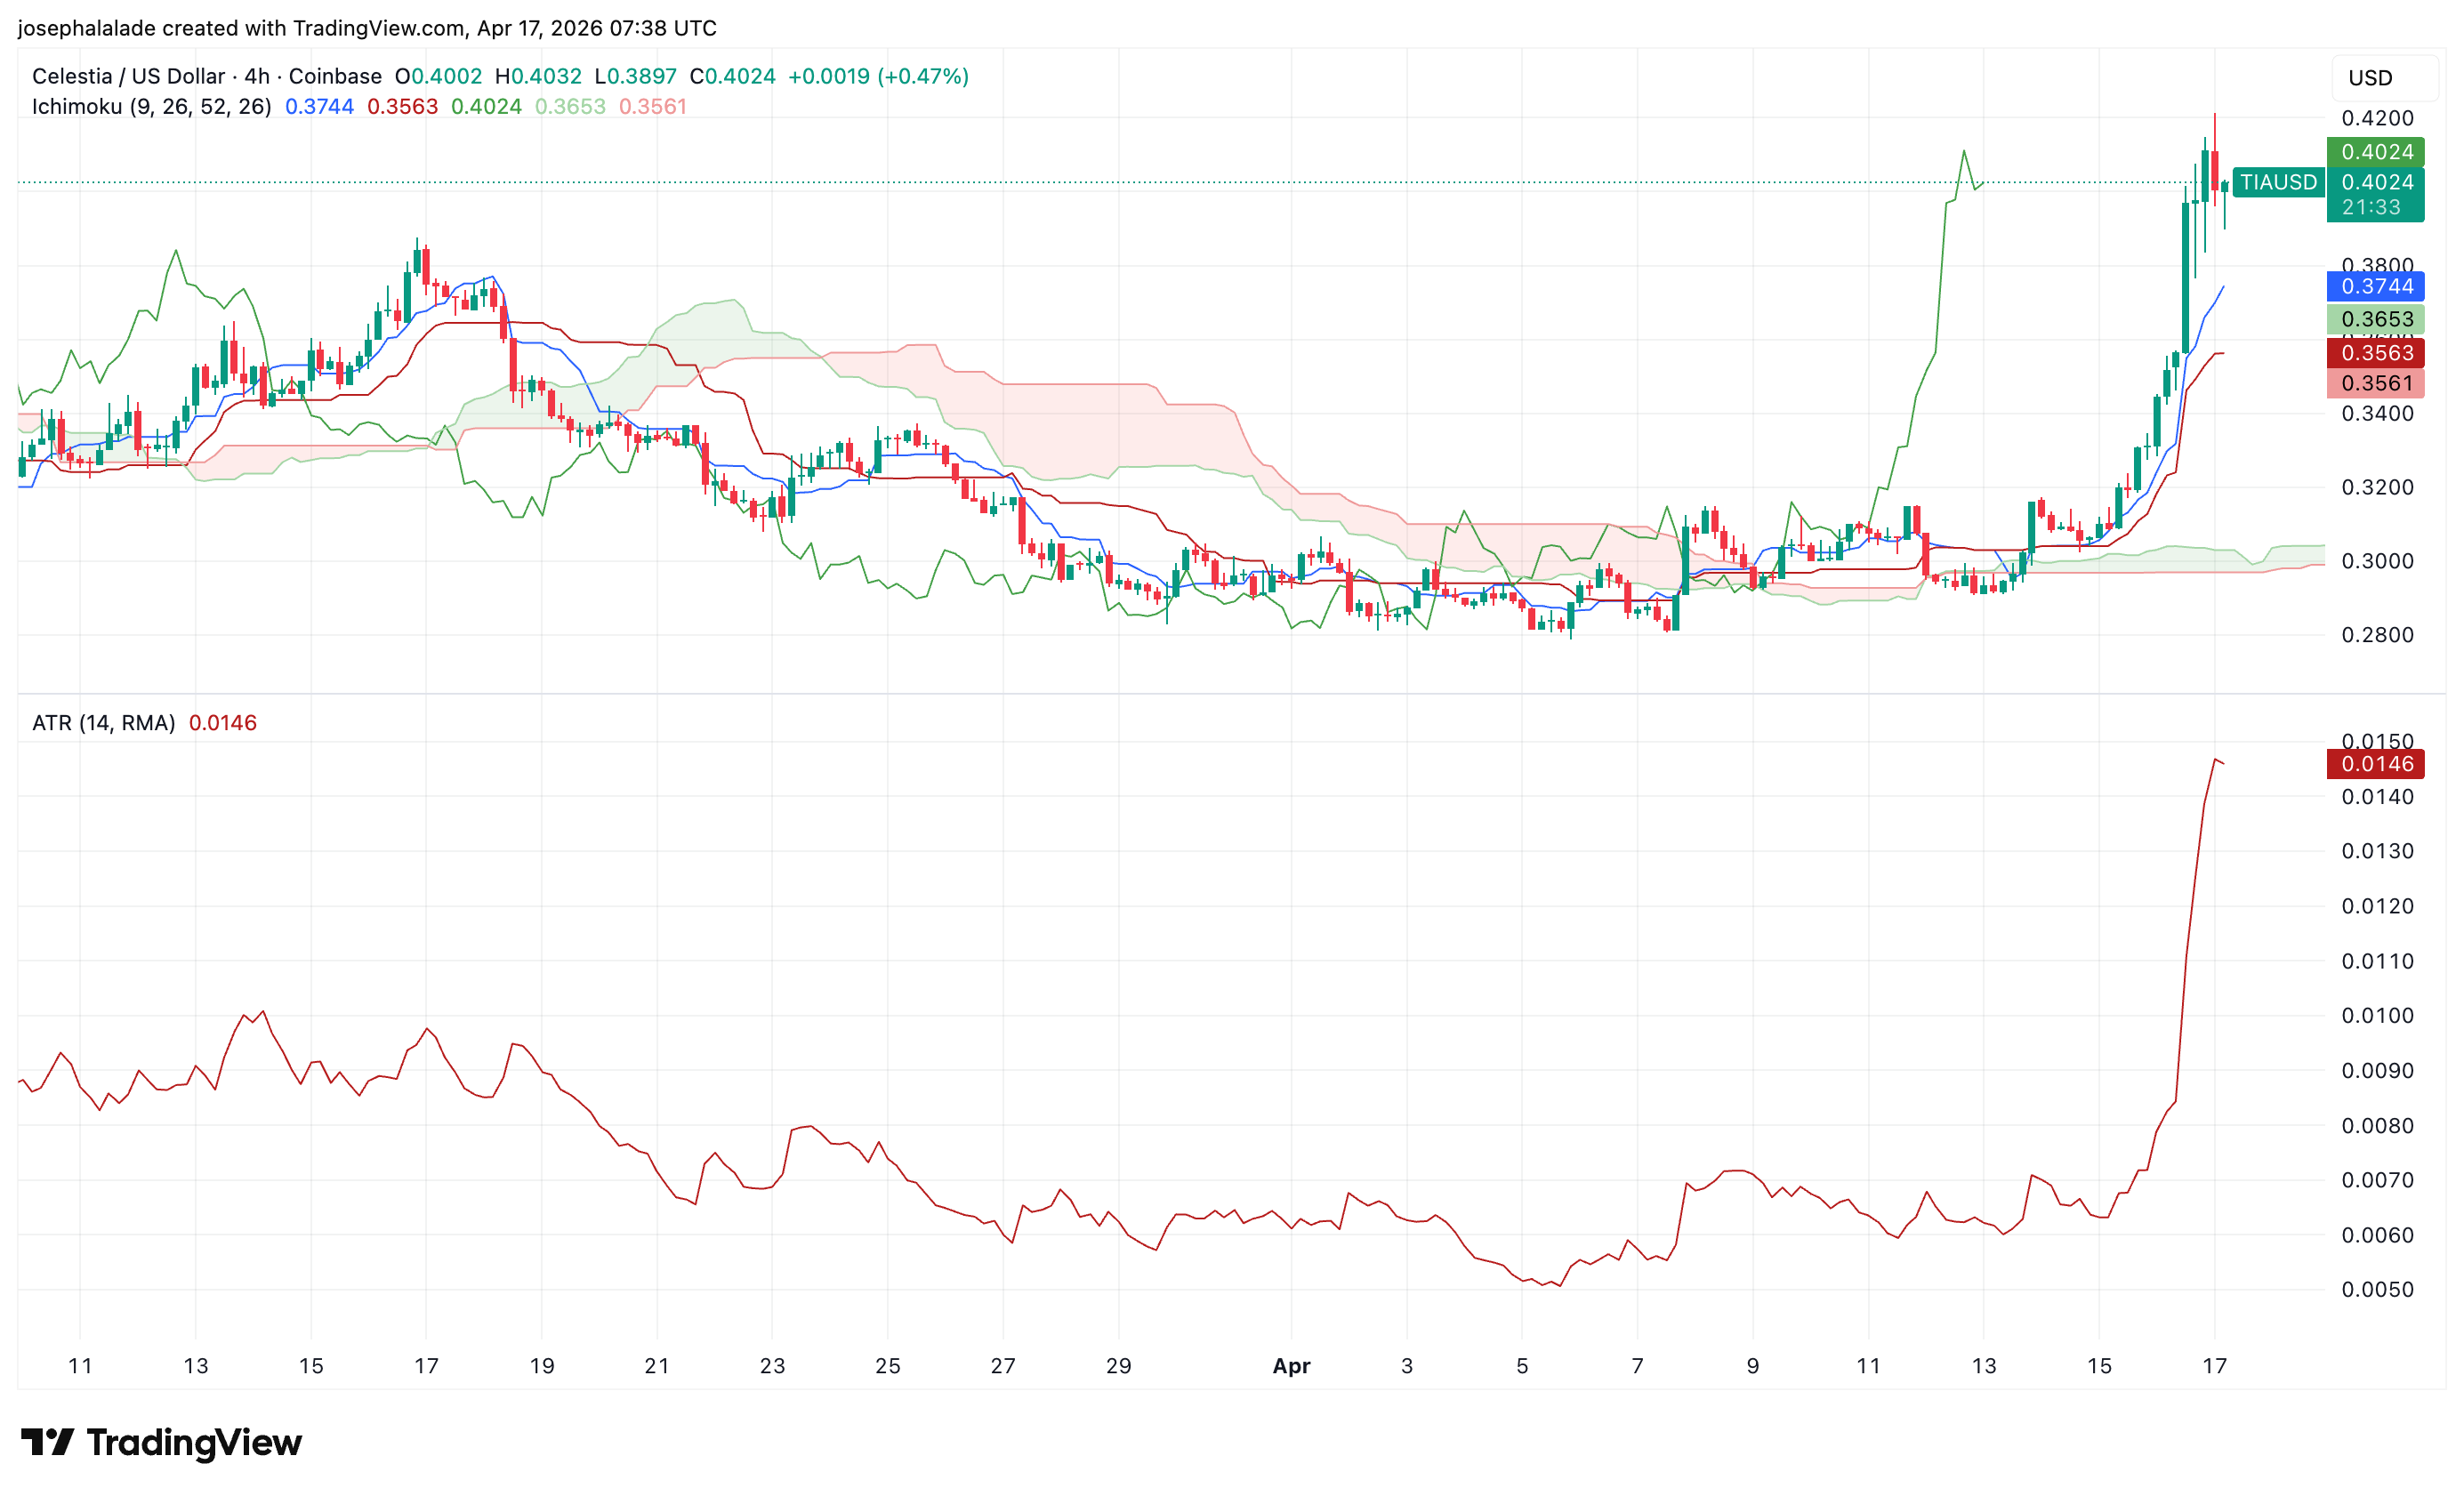Screen dimensions: 2464x1496
Task: Click the 11 date at the start of the time axis
Action: (80, 1366)
